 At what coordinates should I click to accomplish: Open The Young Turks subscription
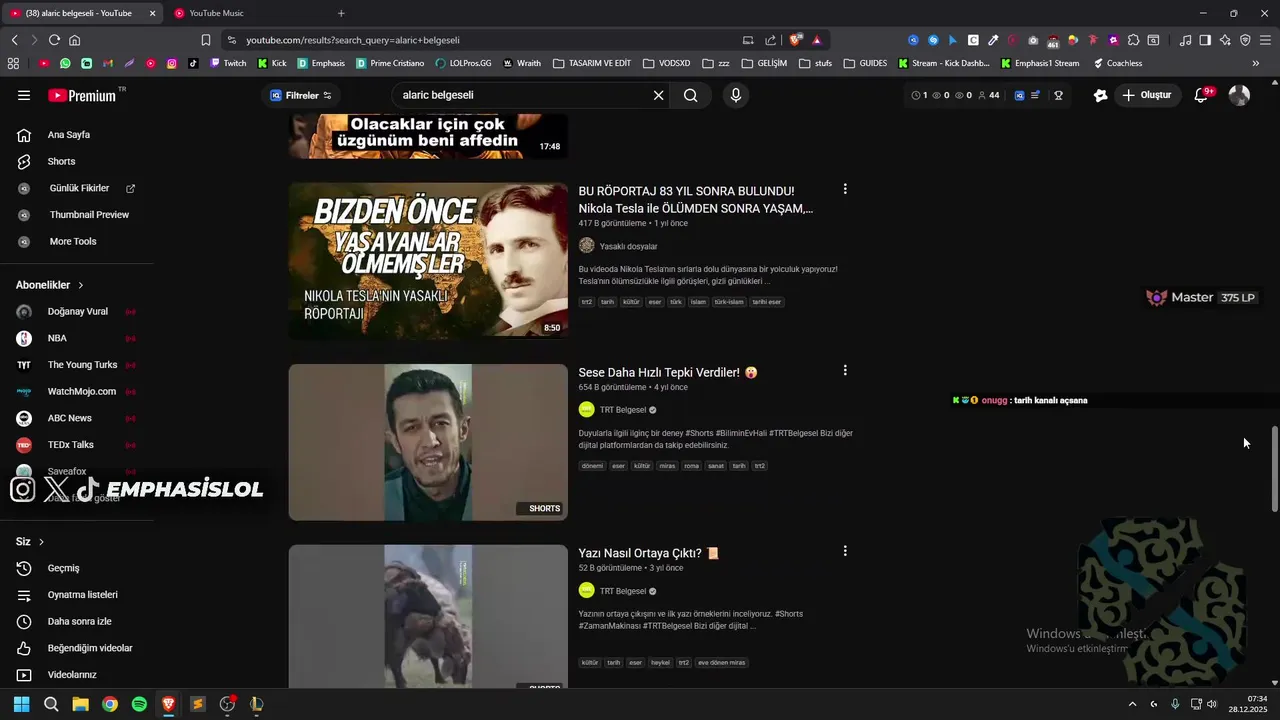tap(82, 365)
